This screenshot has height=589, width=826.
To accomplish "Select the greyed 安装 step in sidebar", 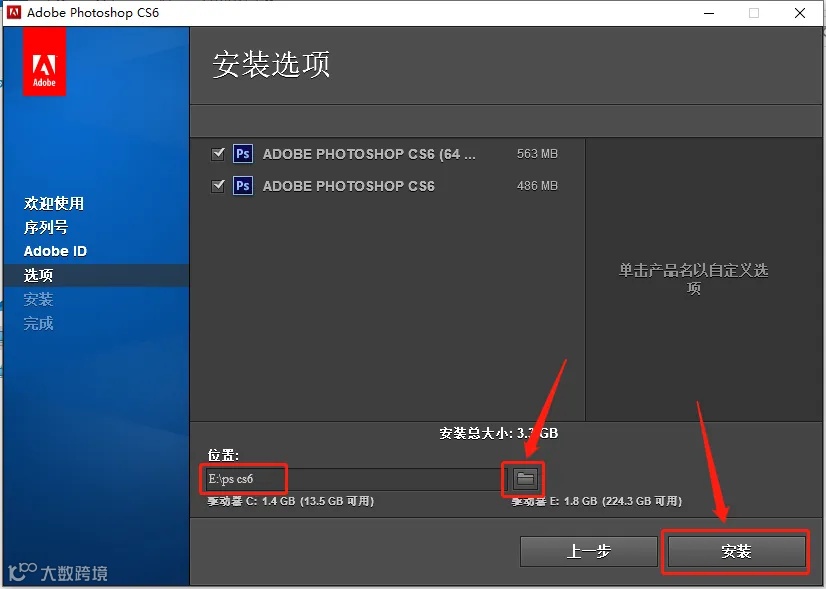I will point(38,299).
